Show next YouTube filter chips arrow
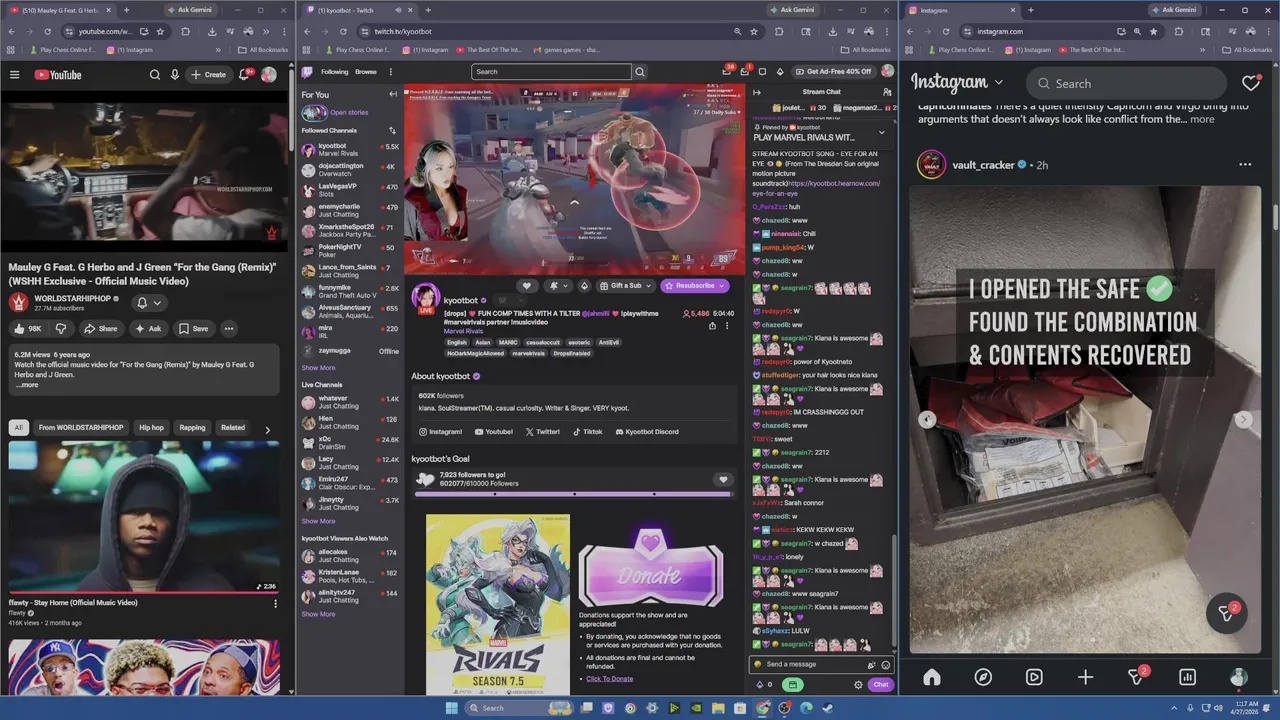Viewport: 1280px width, 720px height. coord(267,429)
